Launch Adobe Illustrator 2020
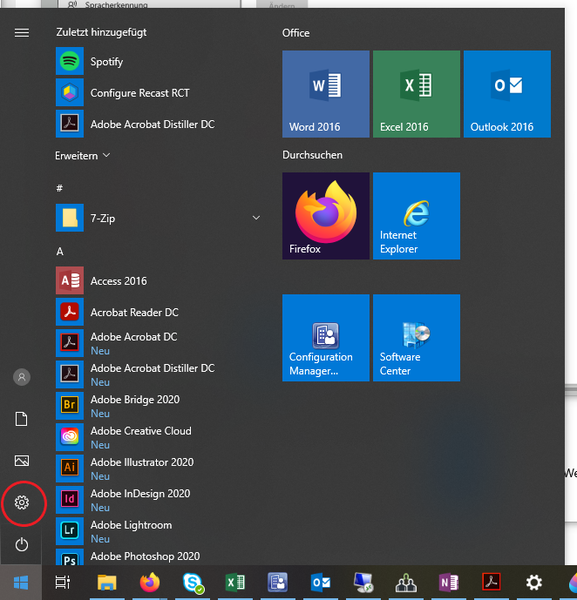This screenshot has width=577, height=600. click(159, 469)
